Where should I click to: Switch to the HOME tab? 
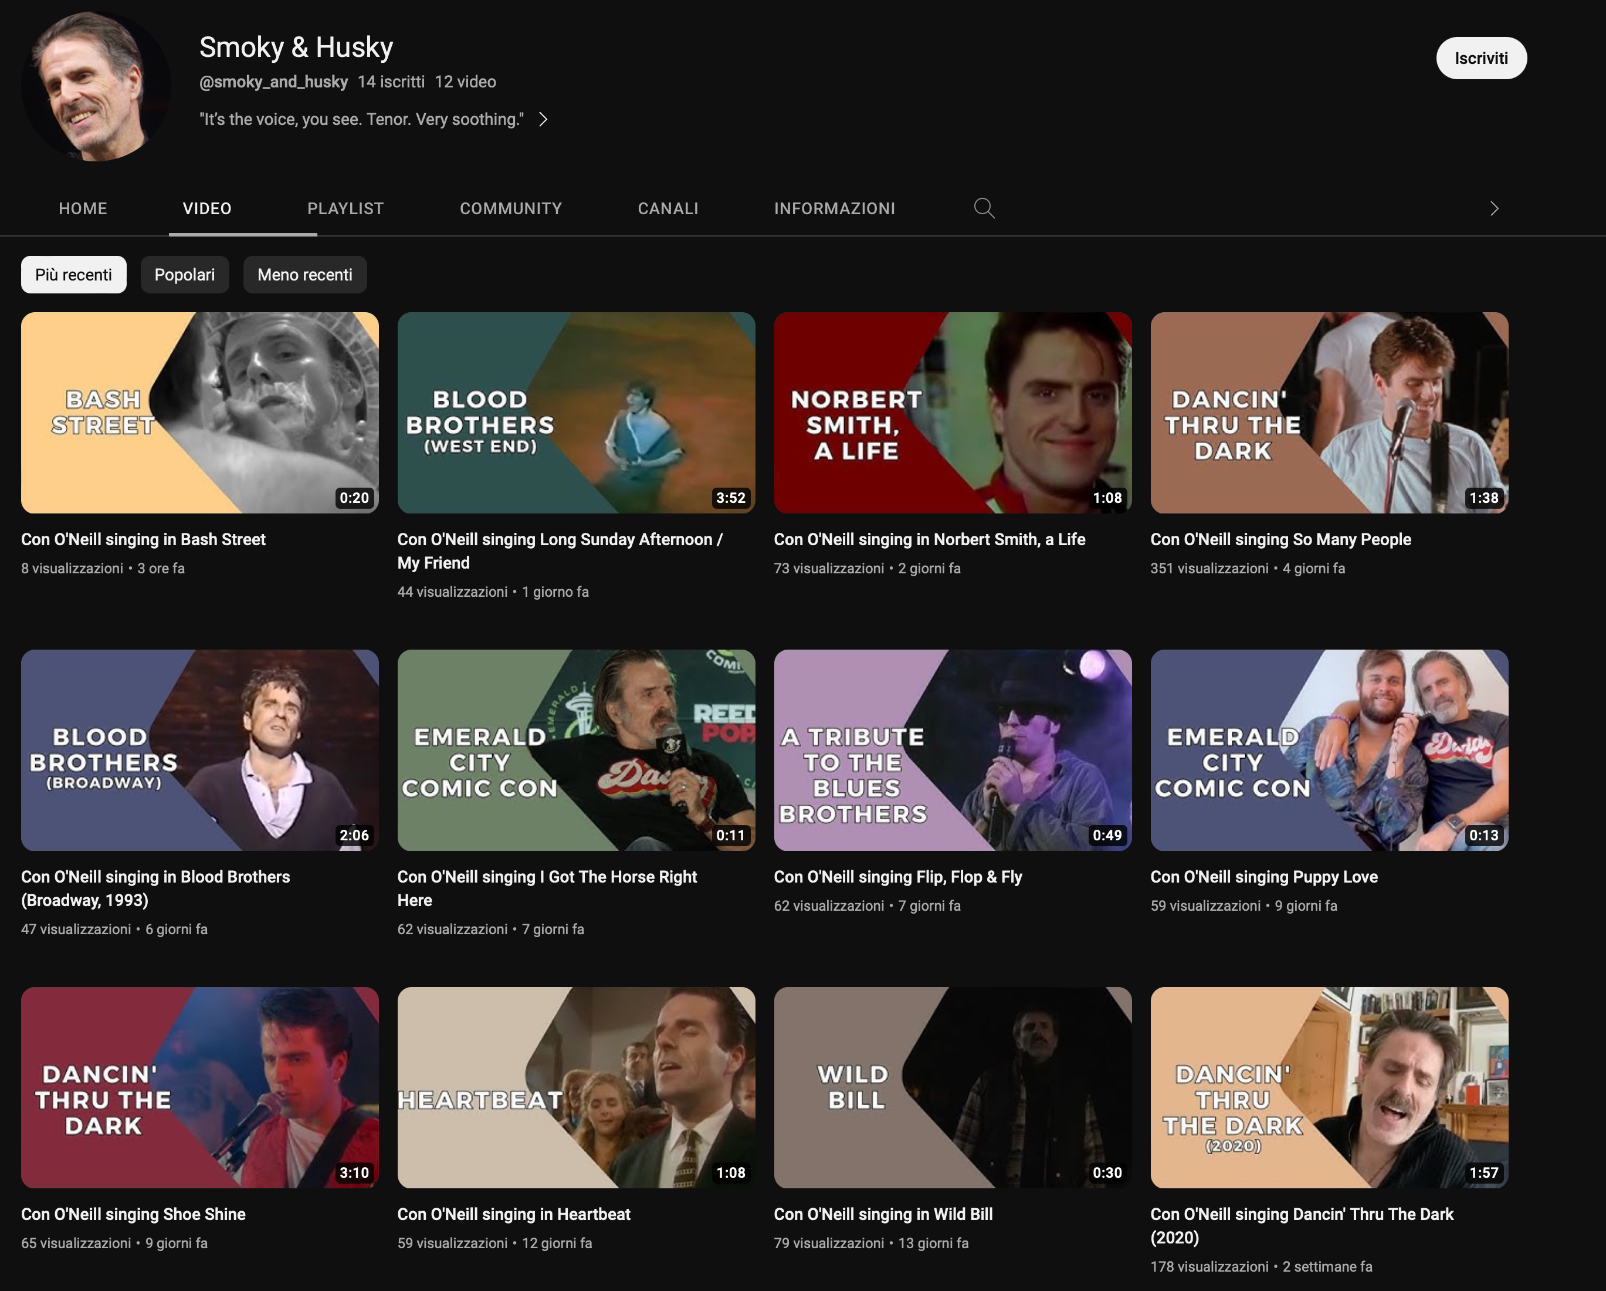pyautogui.click(x=83, y=208)
